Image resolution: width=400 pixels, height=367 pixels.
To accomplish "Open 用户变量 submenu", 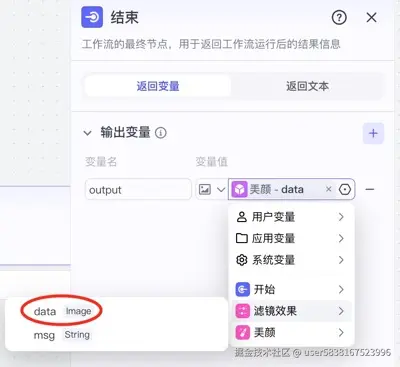I will coord(291,217).
